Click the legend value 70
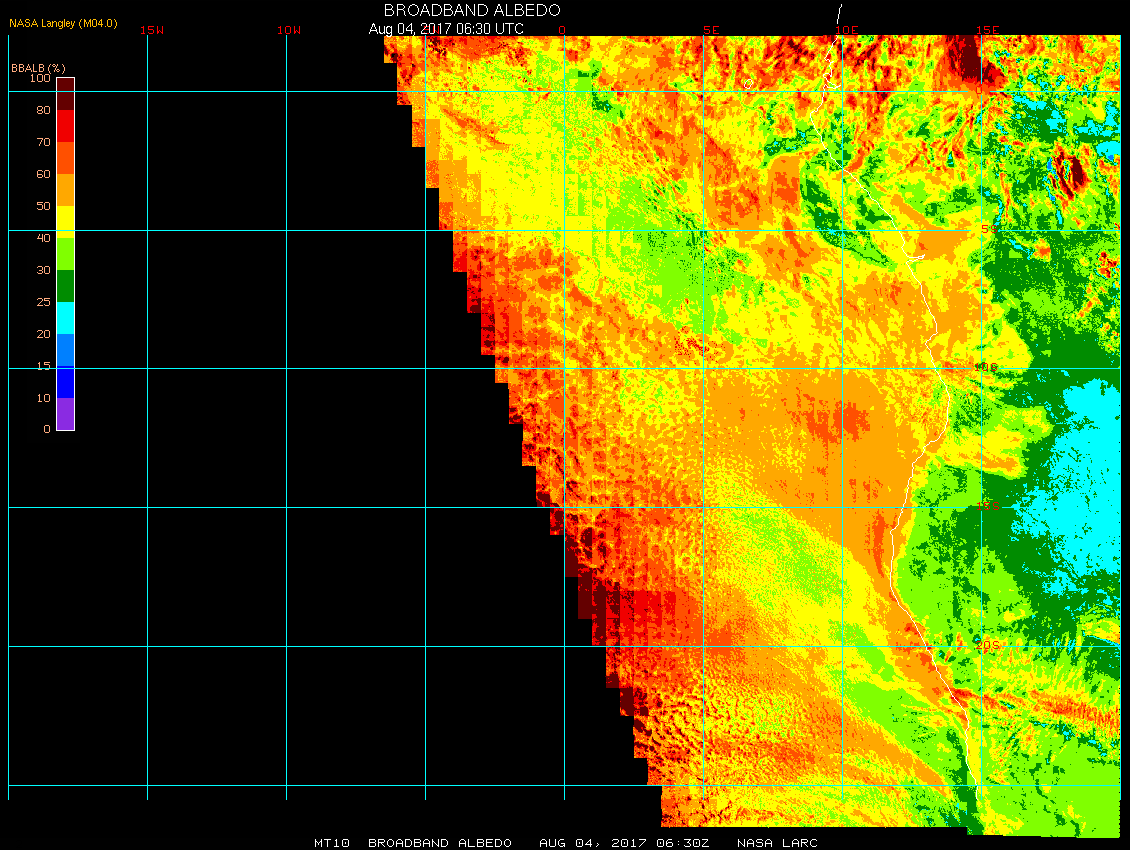This screenshot has height=850, width=1130. [43, 142]
